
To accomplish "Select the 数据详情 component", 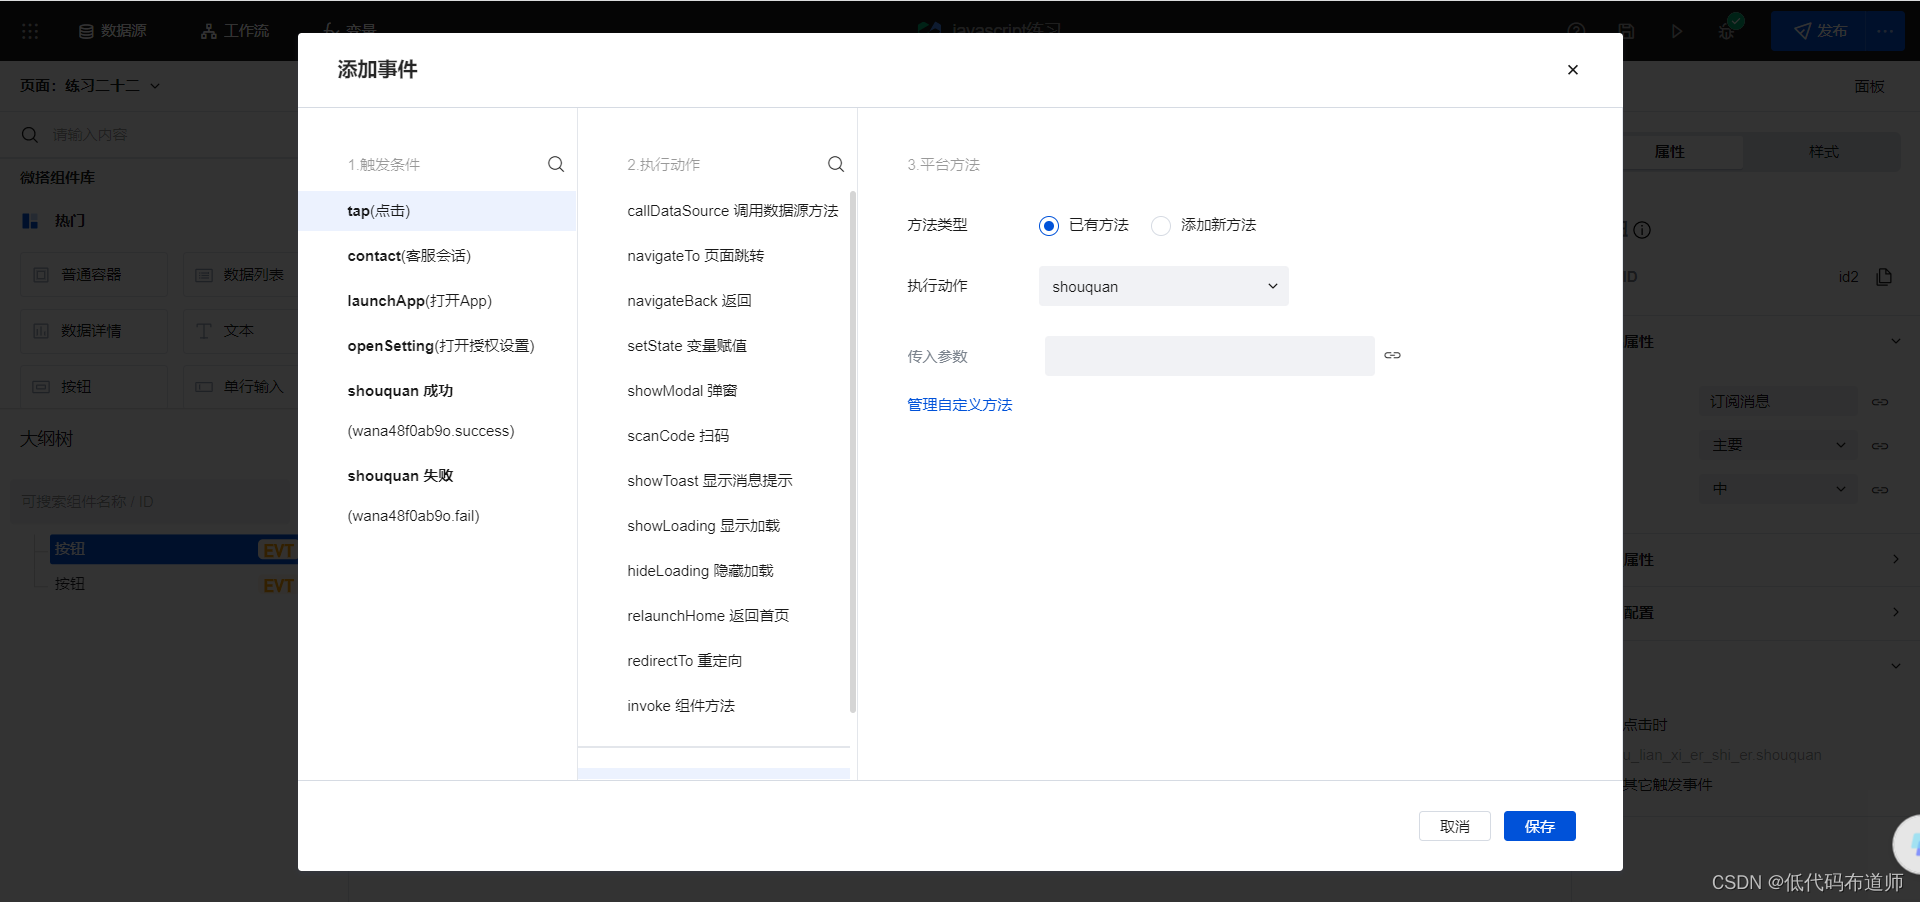I will point(94,331).
